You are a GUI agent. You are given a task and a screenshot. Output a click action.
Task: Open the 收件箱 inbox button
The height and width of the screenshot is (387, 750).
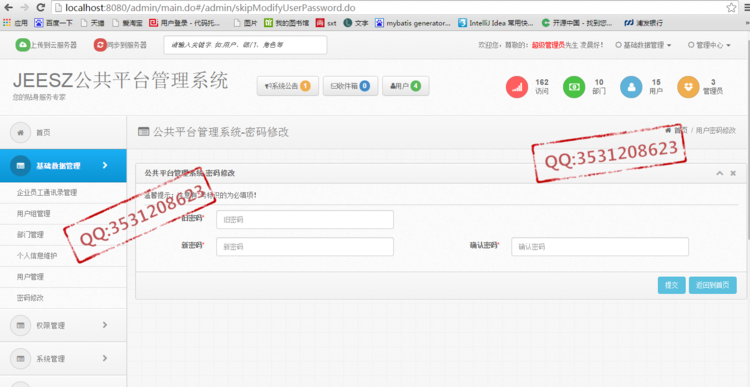click(350, 86)
